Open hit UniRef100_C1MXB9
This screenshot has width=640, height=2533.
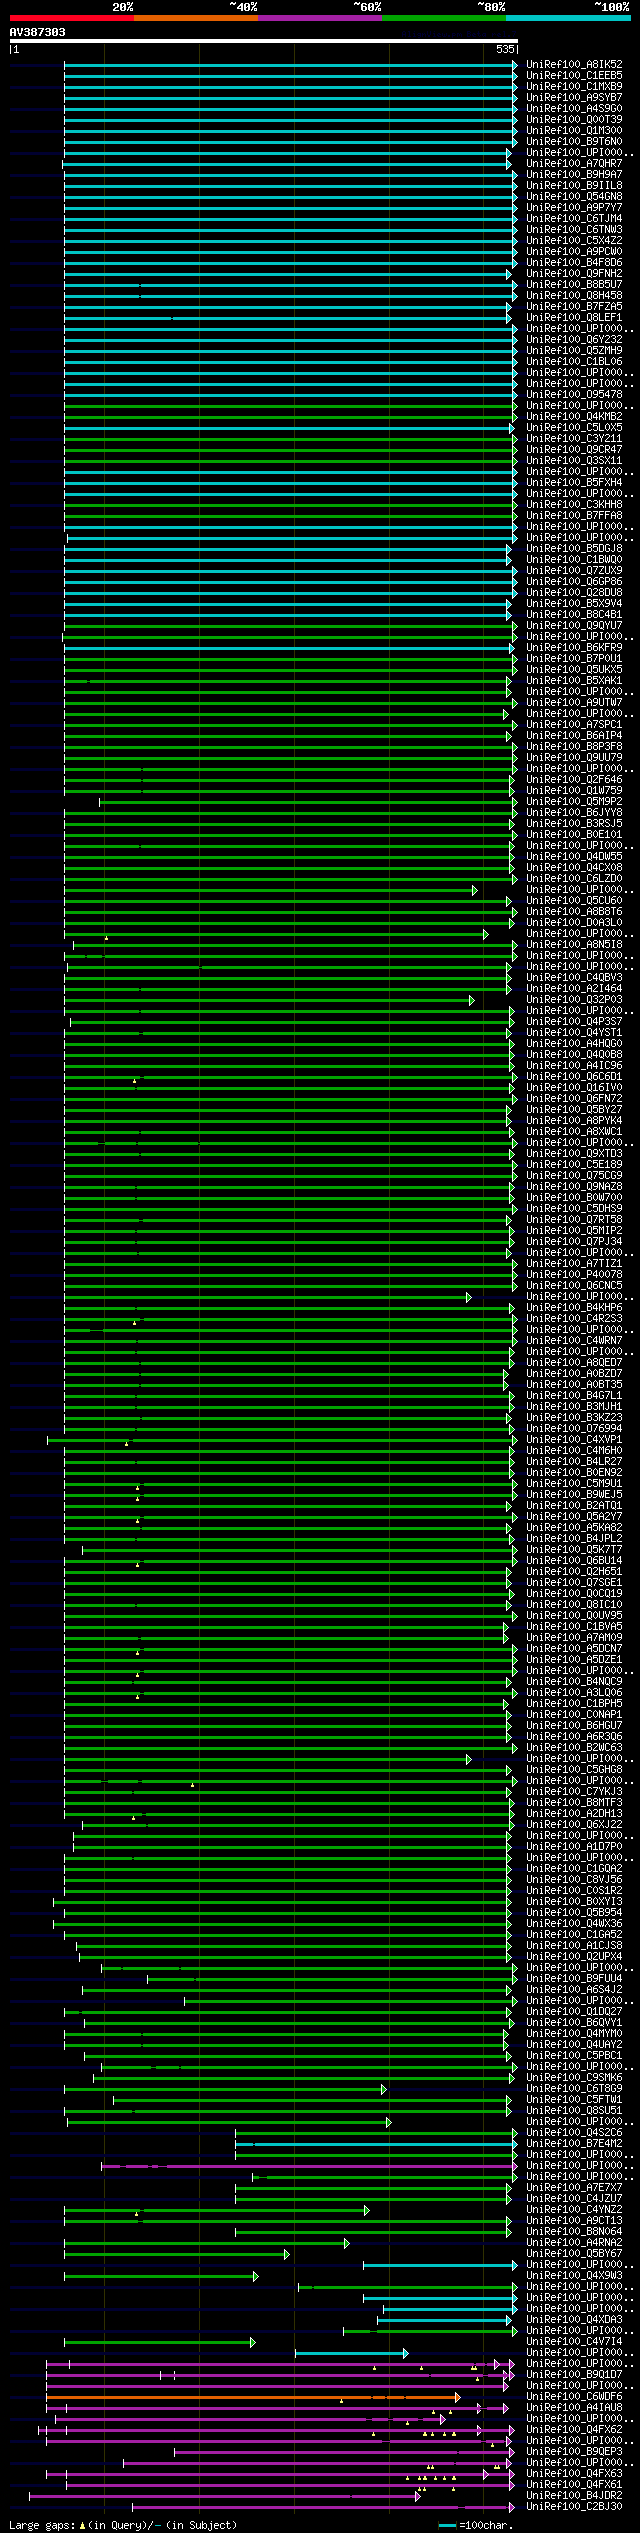tap(574, 87)
